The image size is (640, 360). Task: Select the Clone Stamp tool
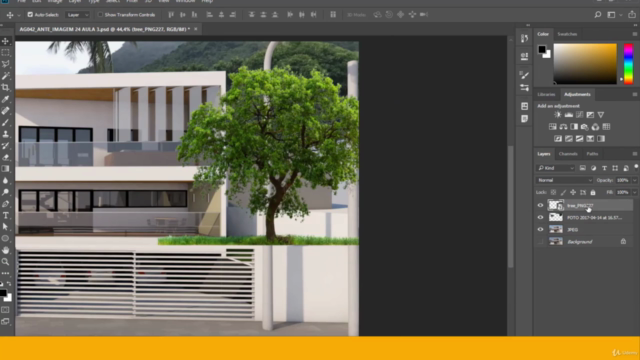click(5, 134)
